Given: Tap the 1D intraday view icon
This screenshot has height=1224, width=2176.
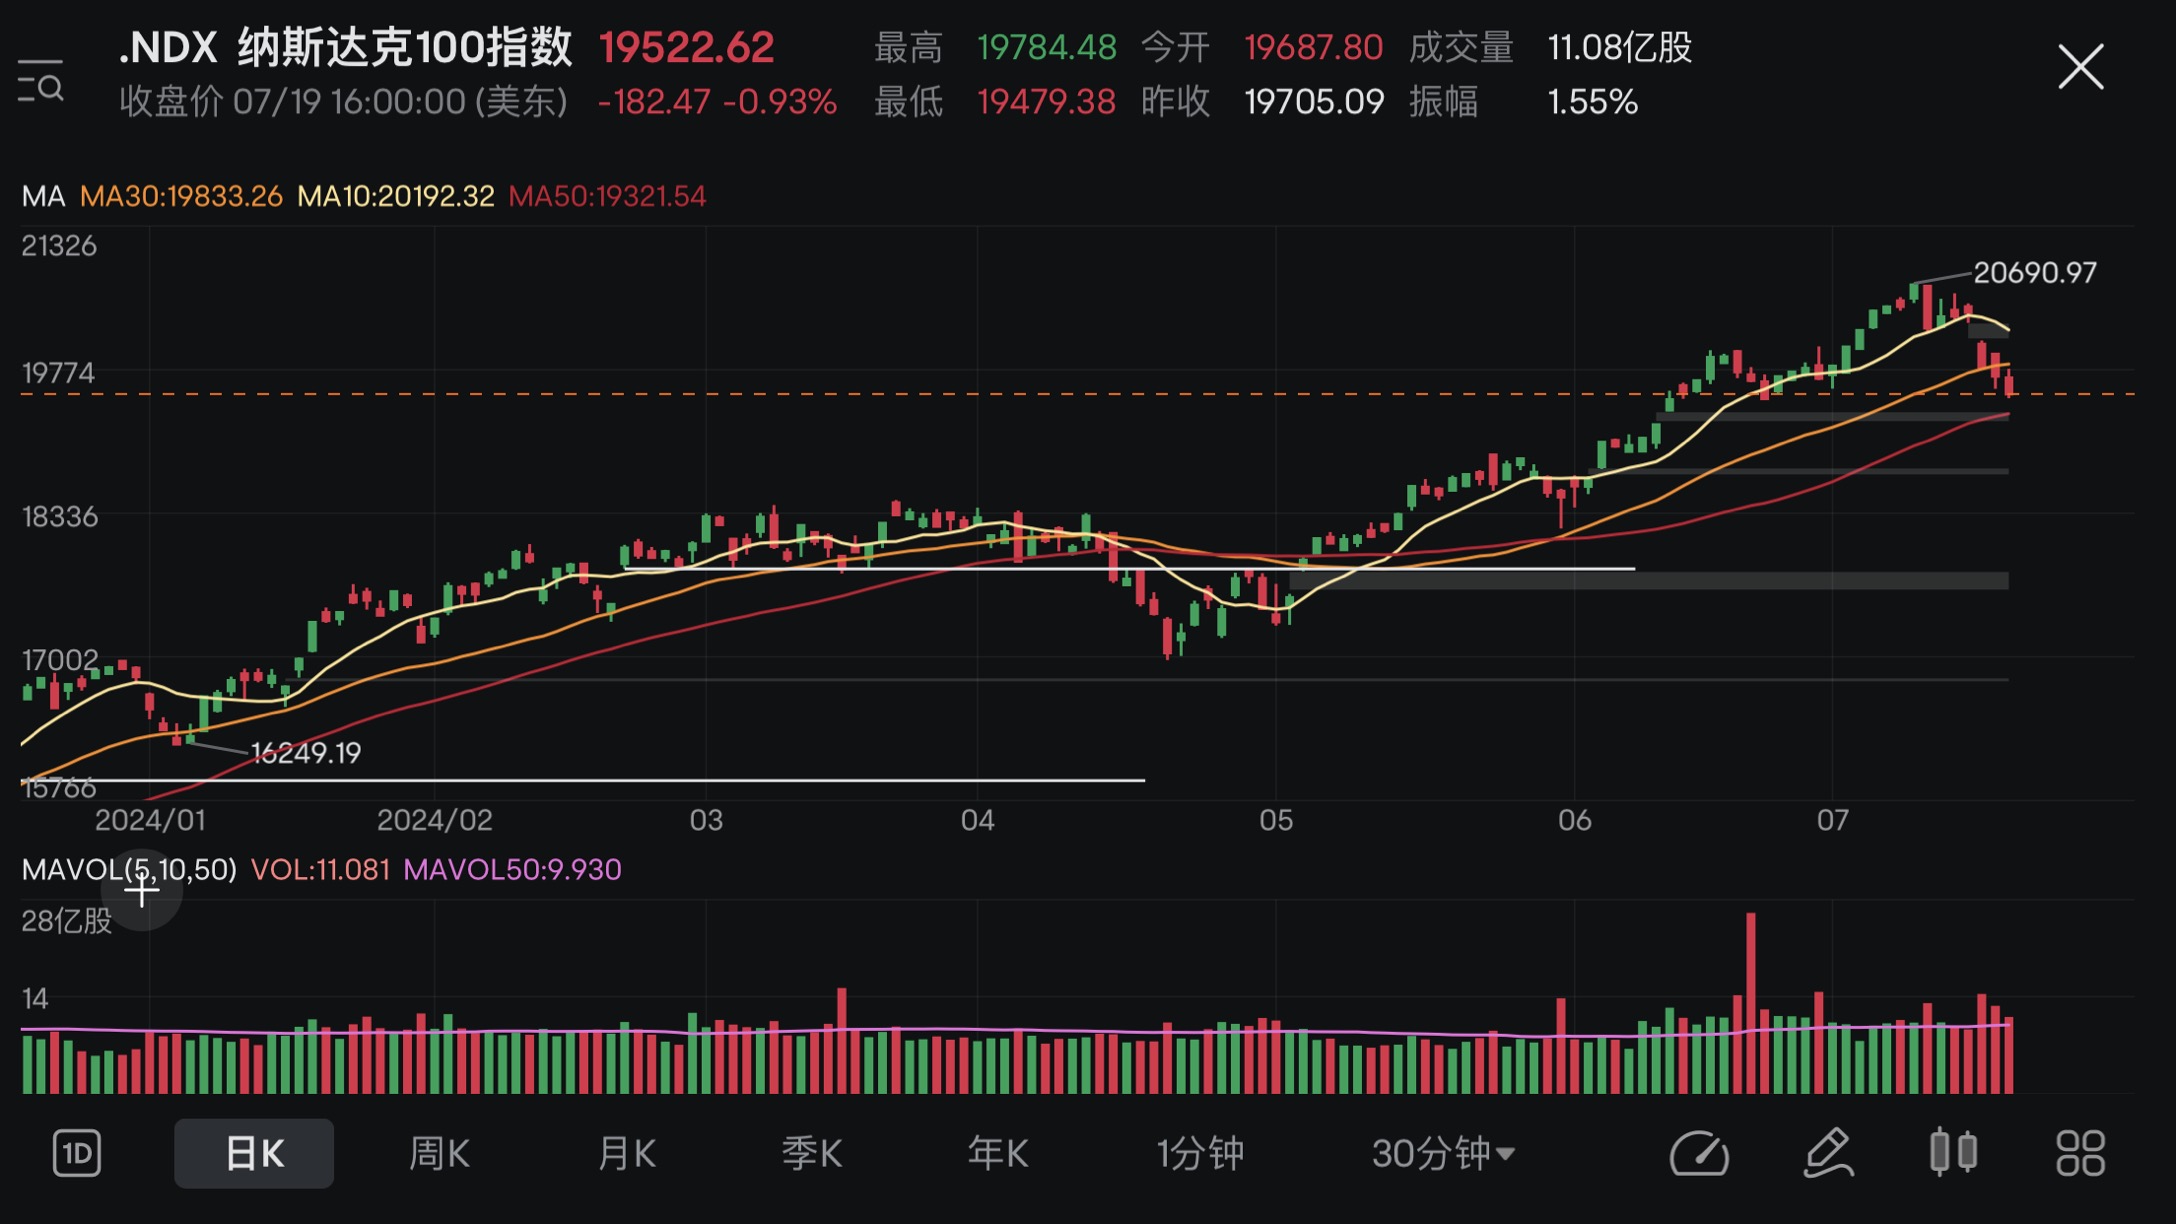Looking at the screenshot, I should (77, 1153).
